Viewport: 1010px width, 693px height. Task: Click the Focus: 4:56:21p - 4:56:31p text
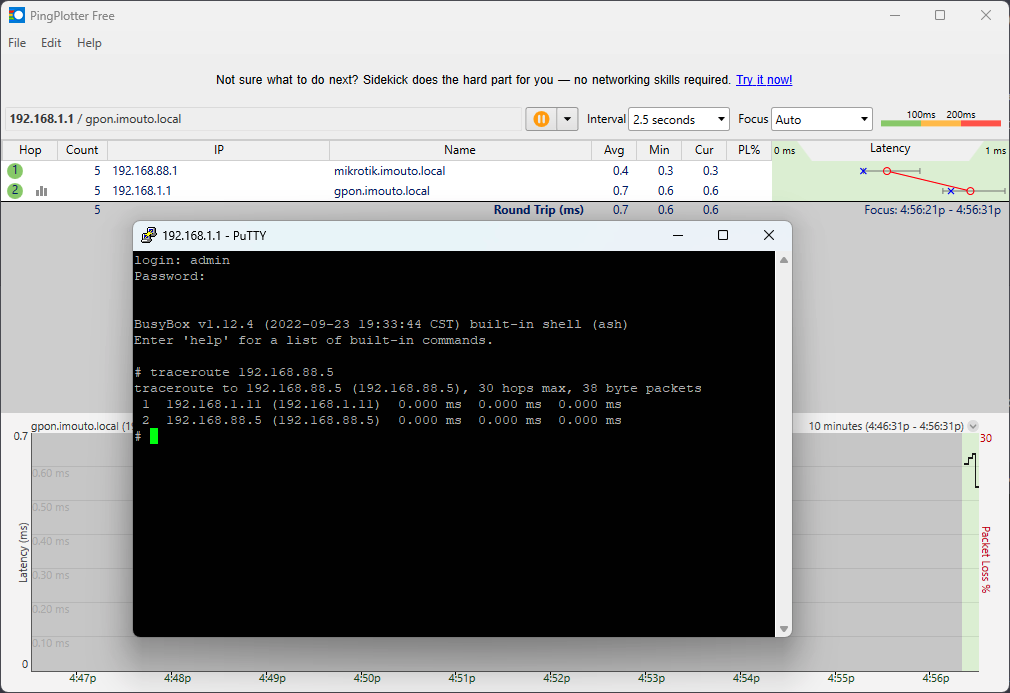pos(933,210)
